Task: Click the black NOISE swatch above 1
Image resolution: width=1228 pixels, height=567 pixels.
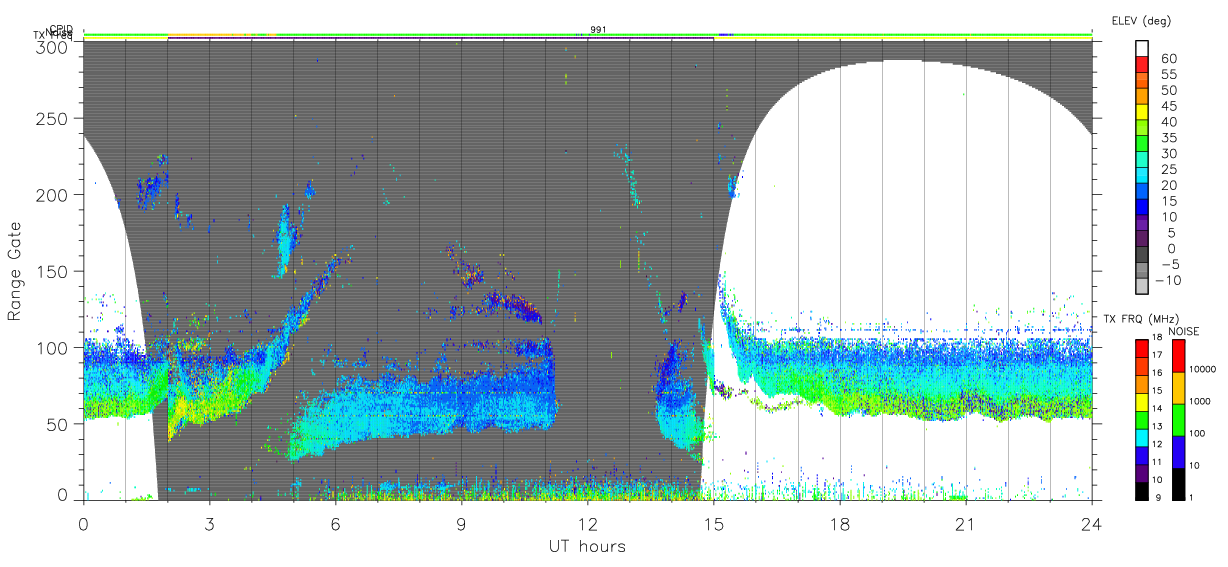Action: click(x=1177, y=482)
